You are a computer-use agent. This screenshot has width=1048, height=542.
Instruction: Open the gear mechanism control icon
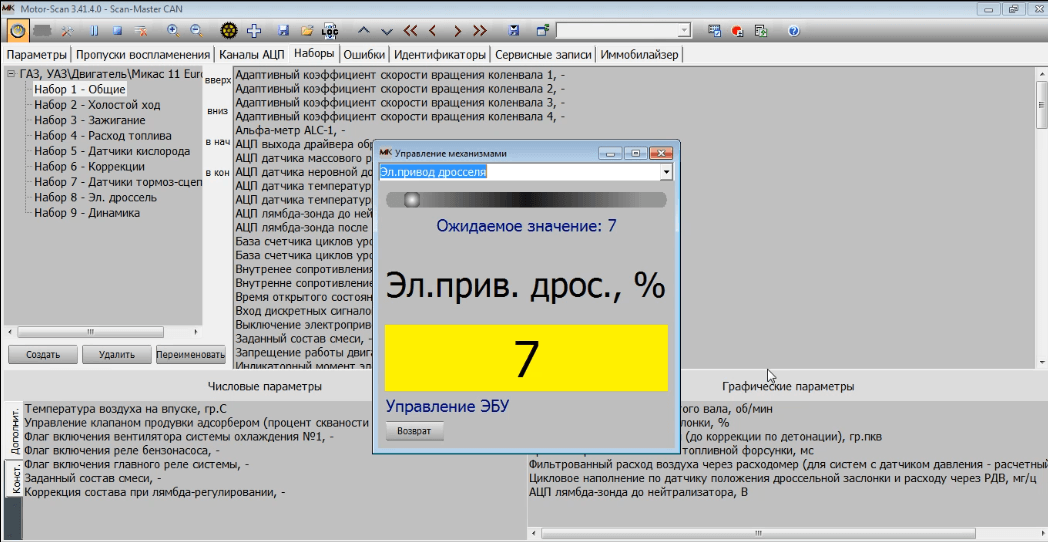tap(229, 31)
